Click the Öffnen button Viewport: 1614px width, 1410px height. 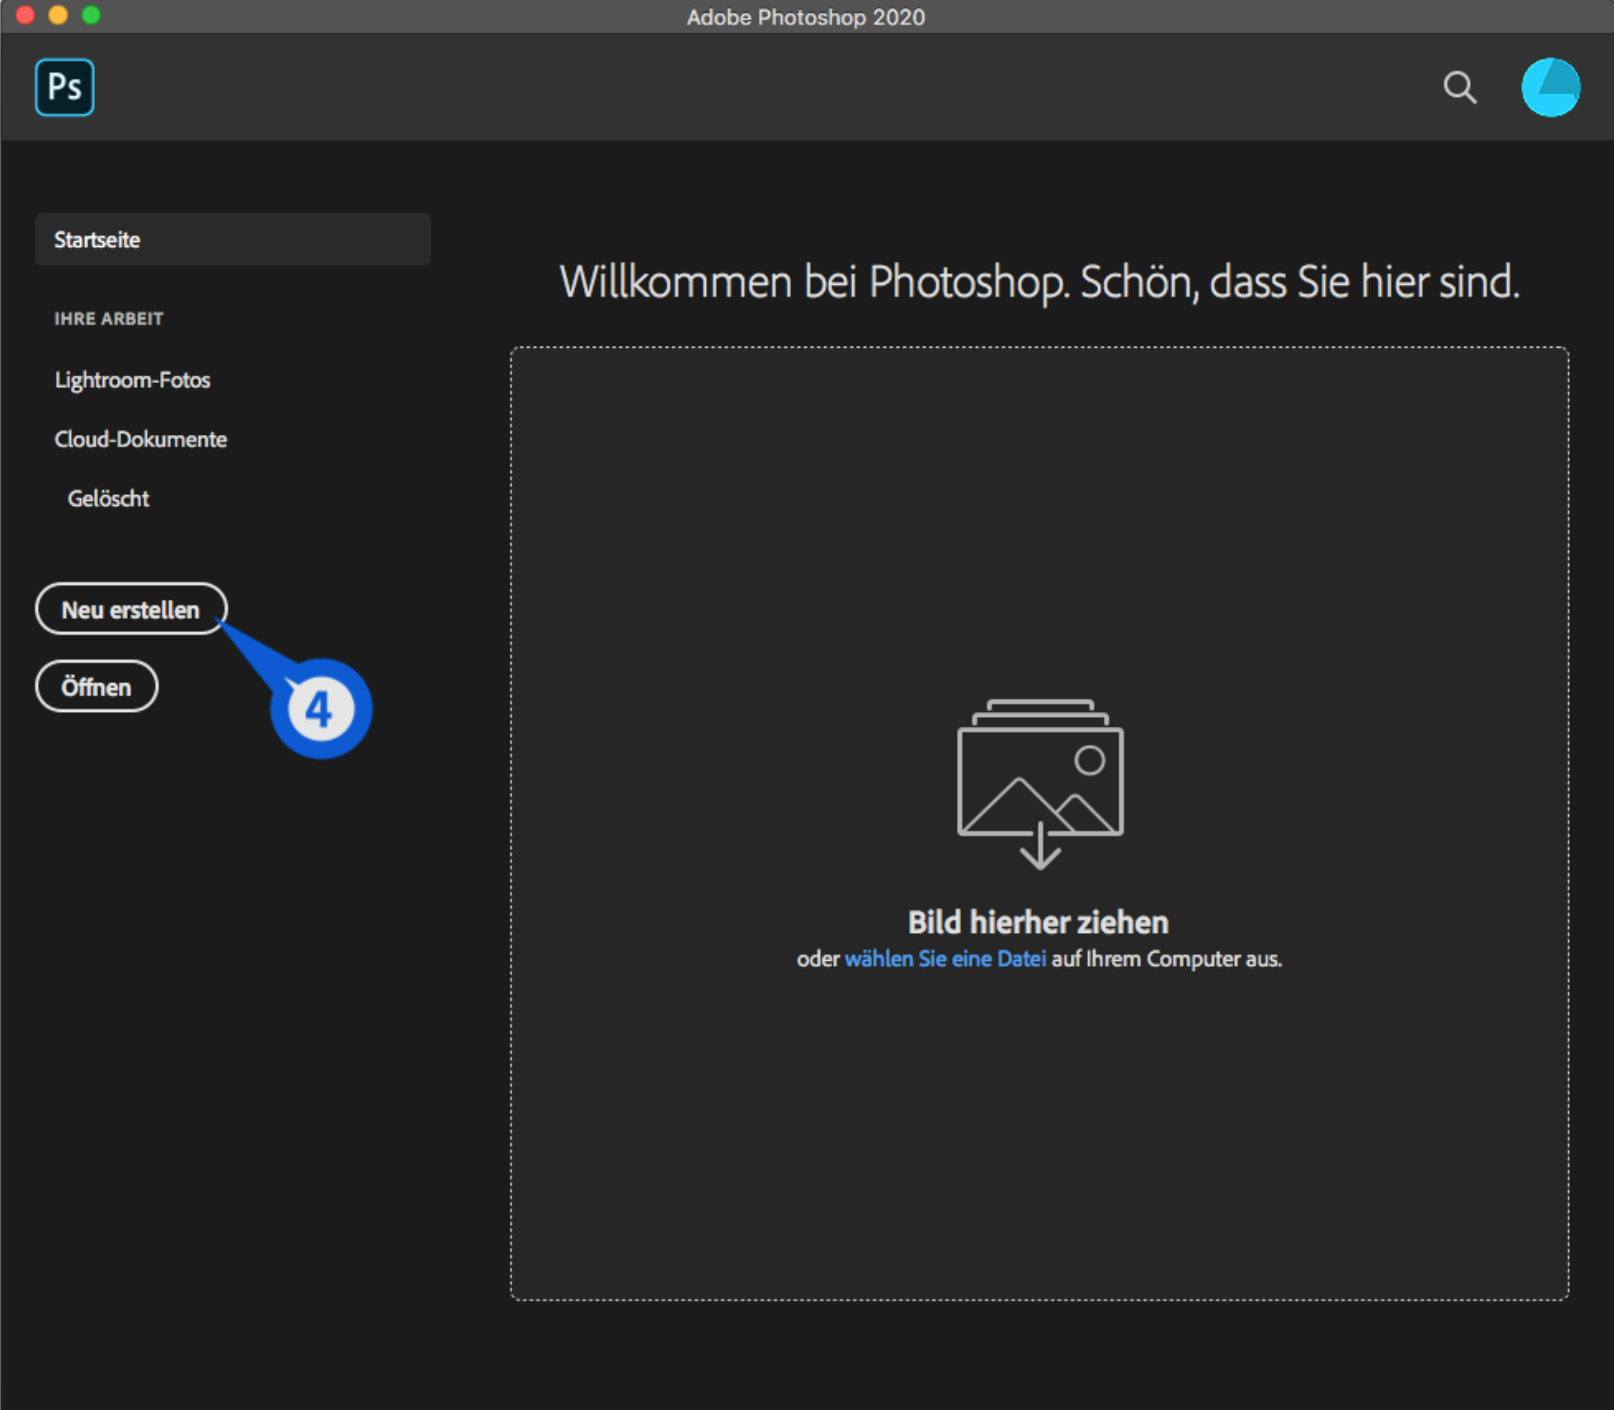pyautogui.click(x=96, y=686)
